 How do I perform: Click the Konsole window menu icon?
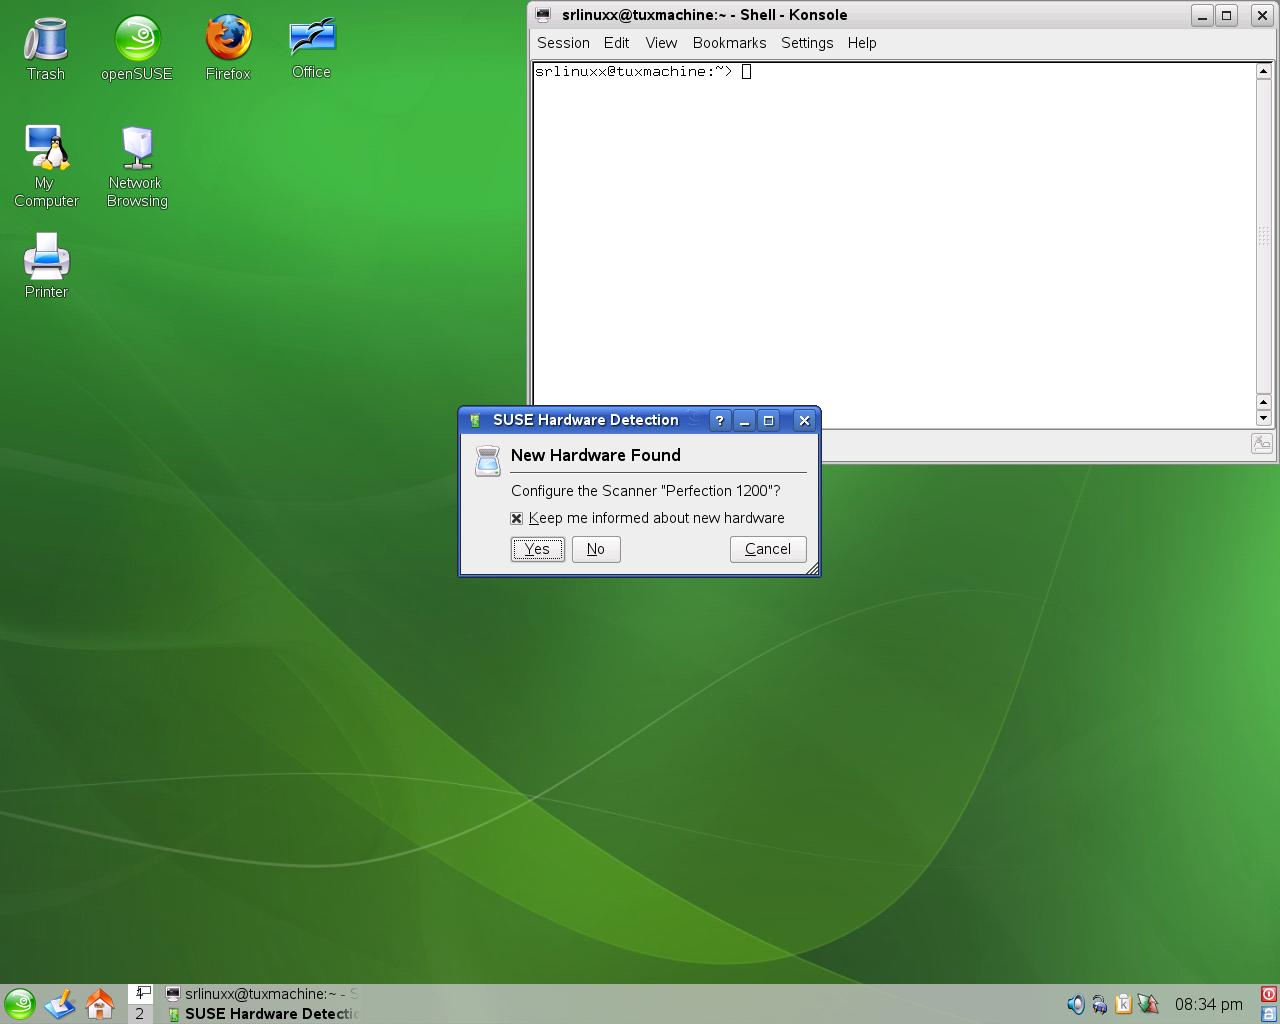click(x=543, y=15)
